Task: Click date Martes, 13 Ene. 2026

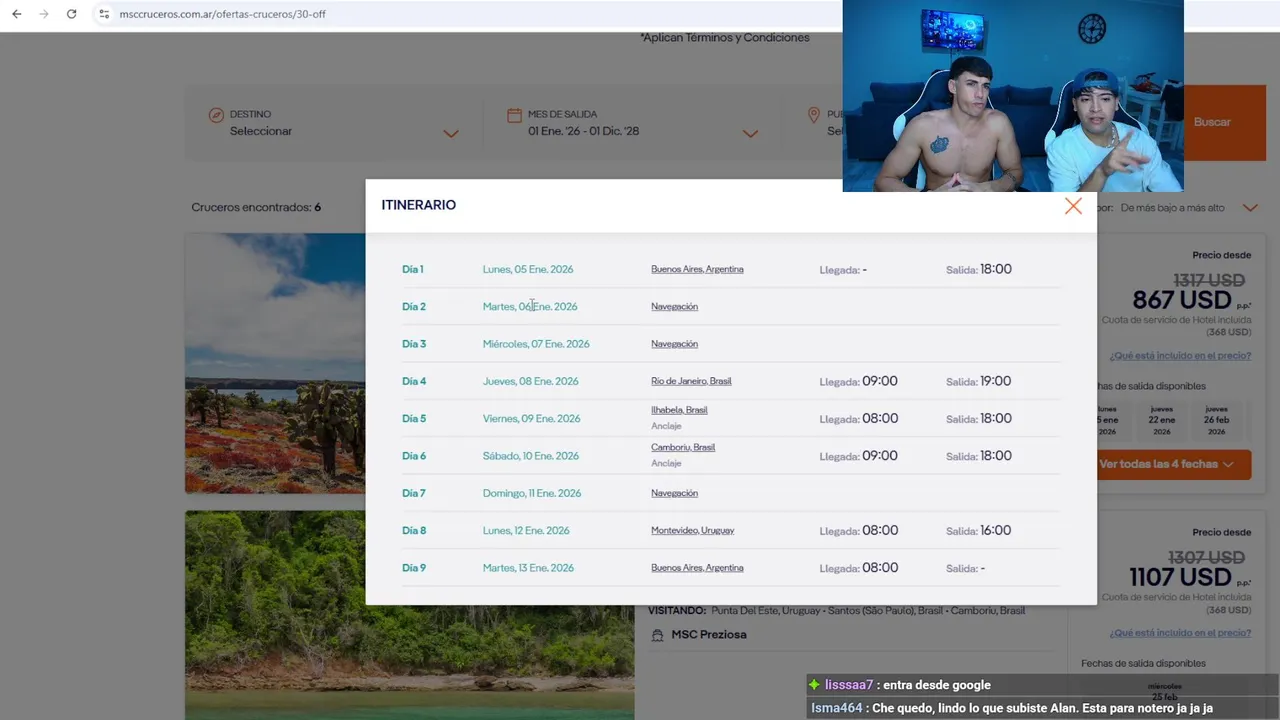Action: tap(528, 568)
